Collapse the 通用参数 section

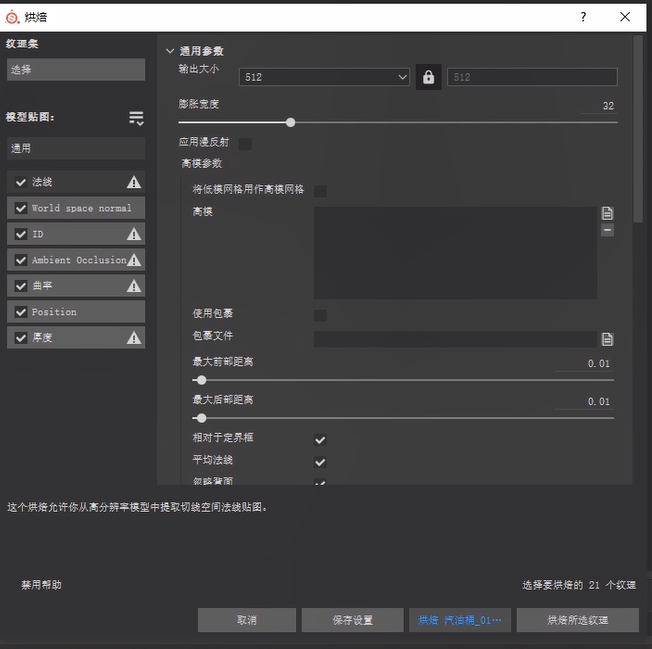pos(170,51)
